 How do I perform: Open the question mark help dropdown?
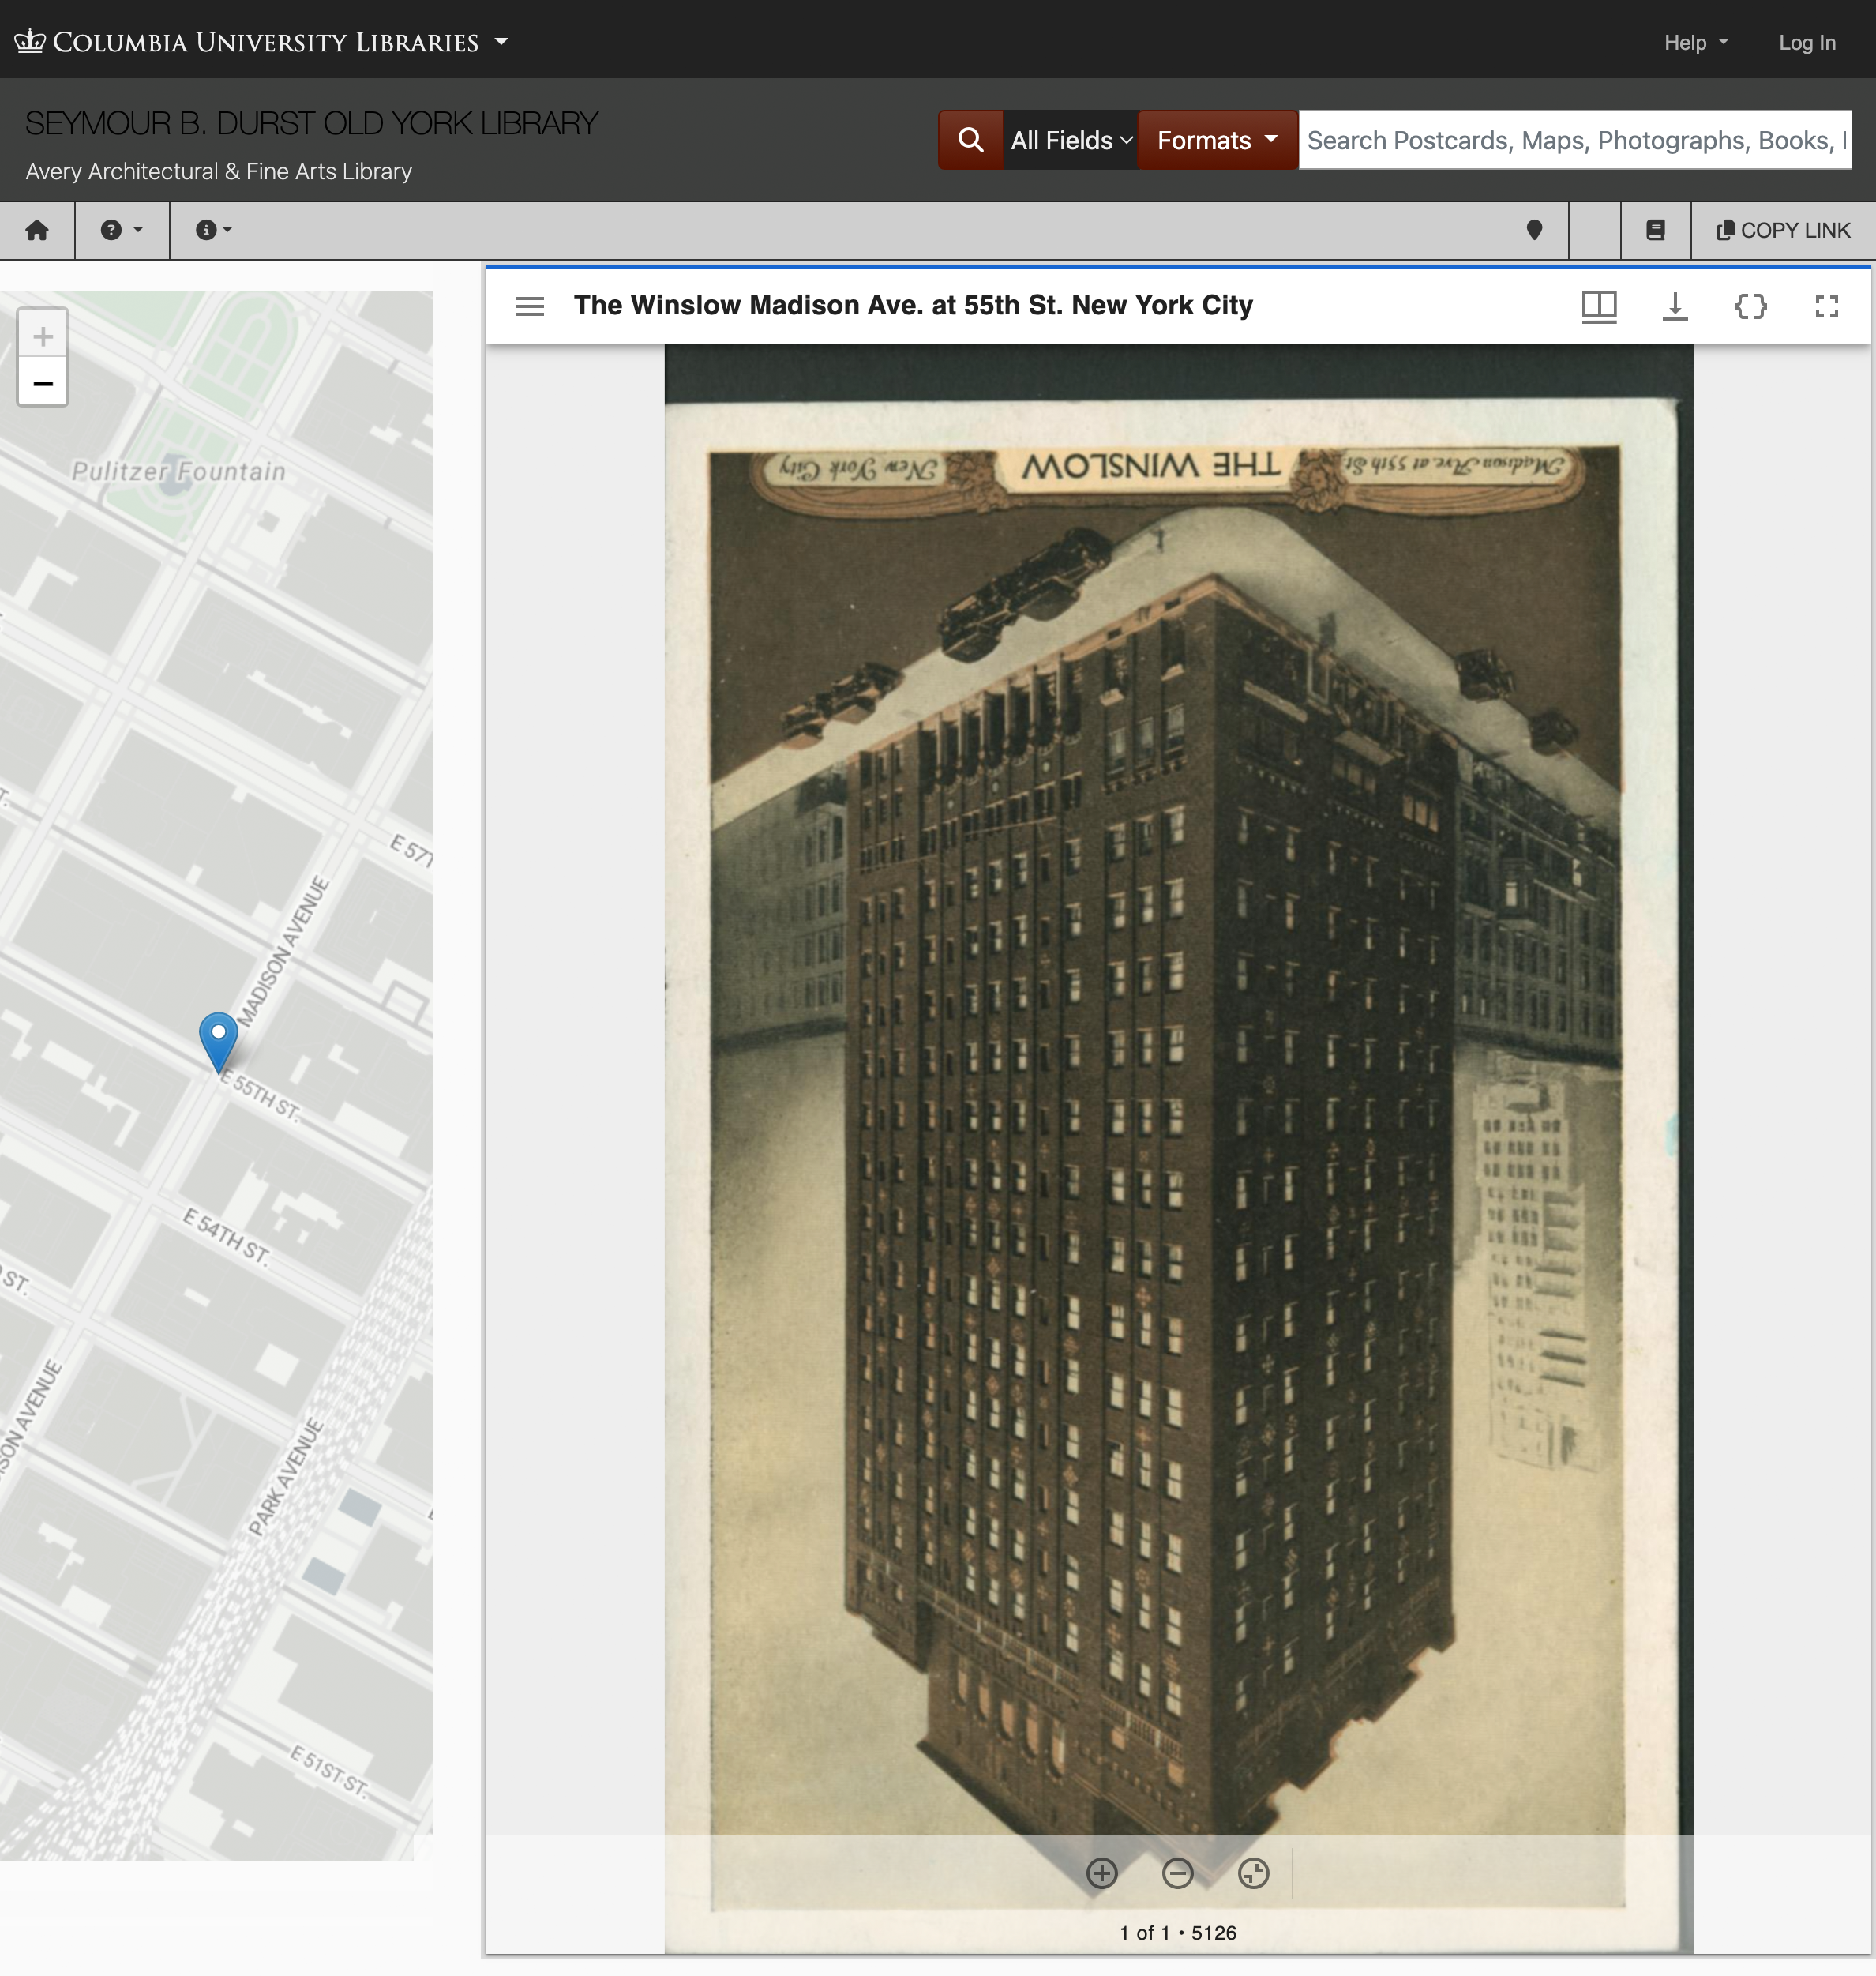coord(122,230)
